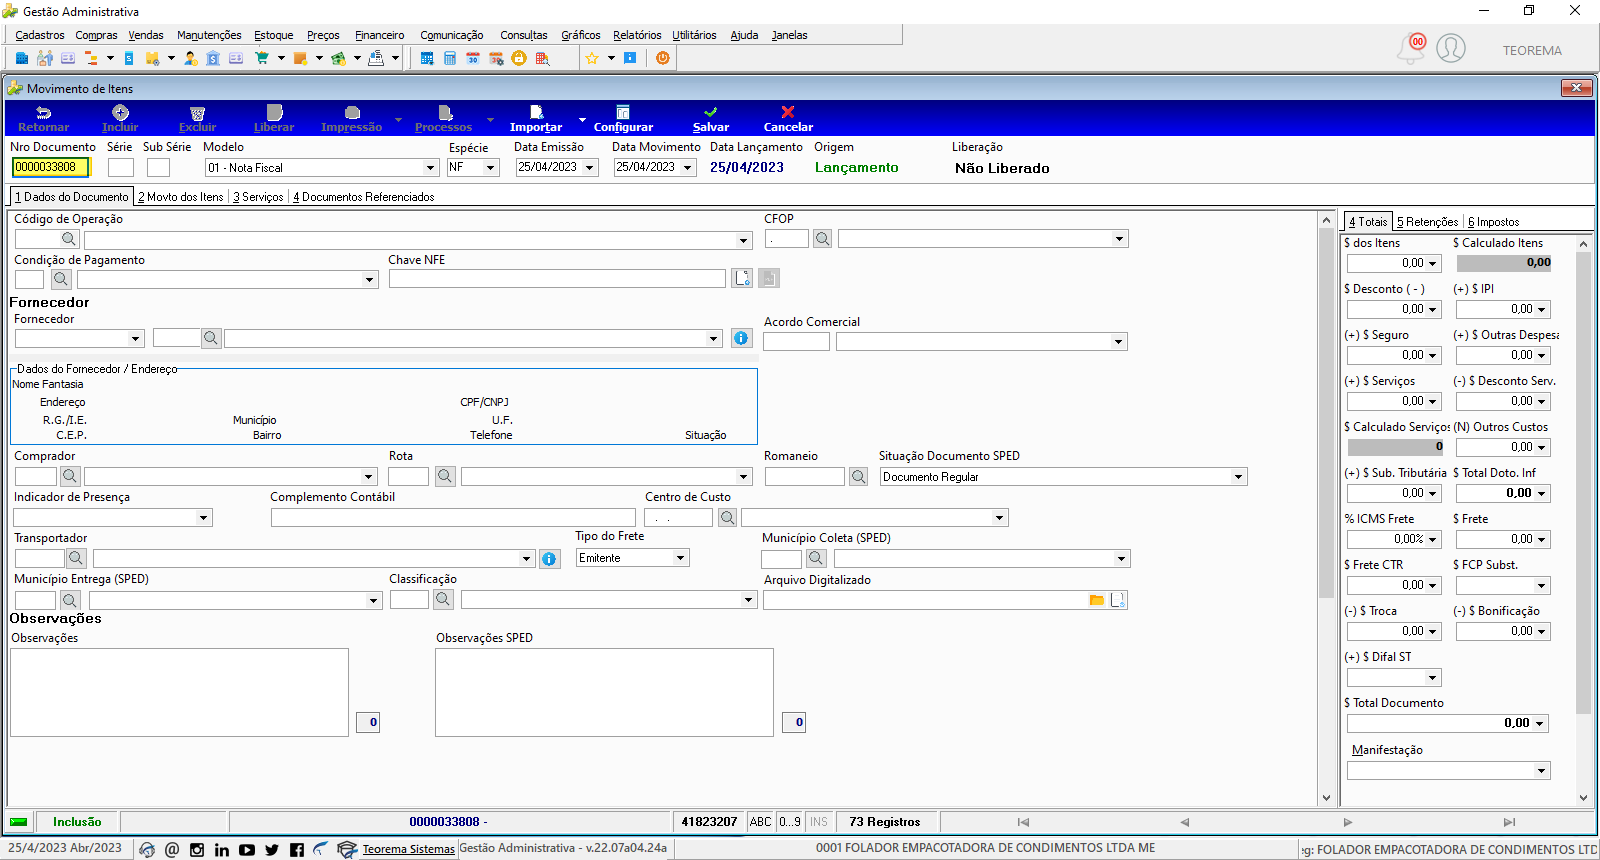Click the Observações SPED text area
This screenshot has width=1600, height=860.
[x=605, y=692]
